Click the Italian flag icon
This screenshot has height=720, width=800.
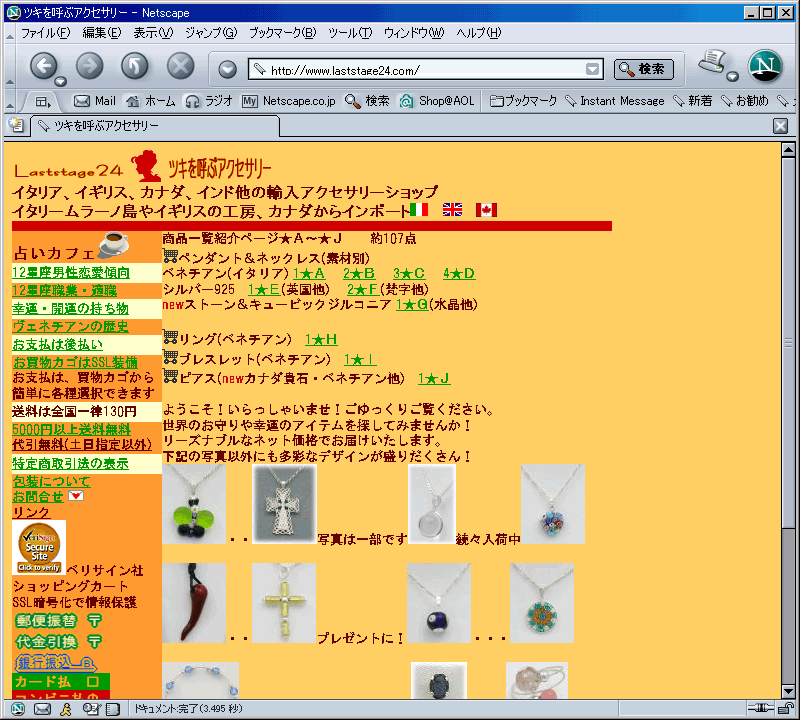point(419,209)
